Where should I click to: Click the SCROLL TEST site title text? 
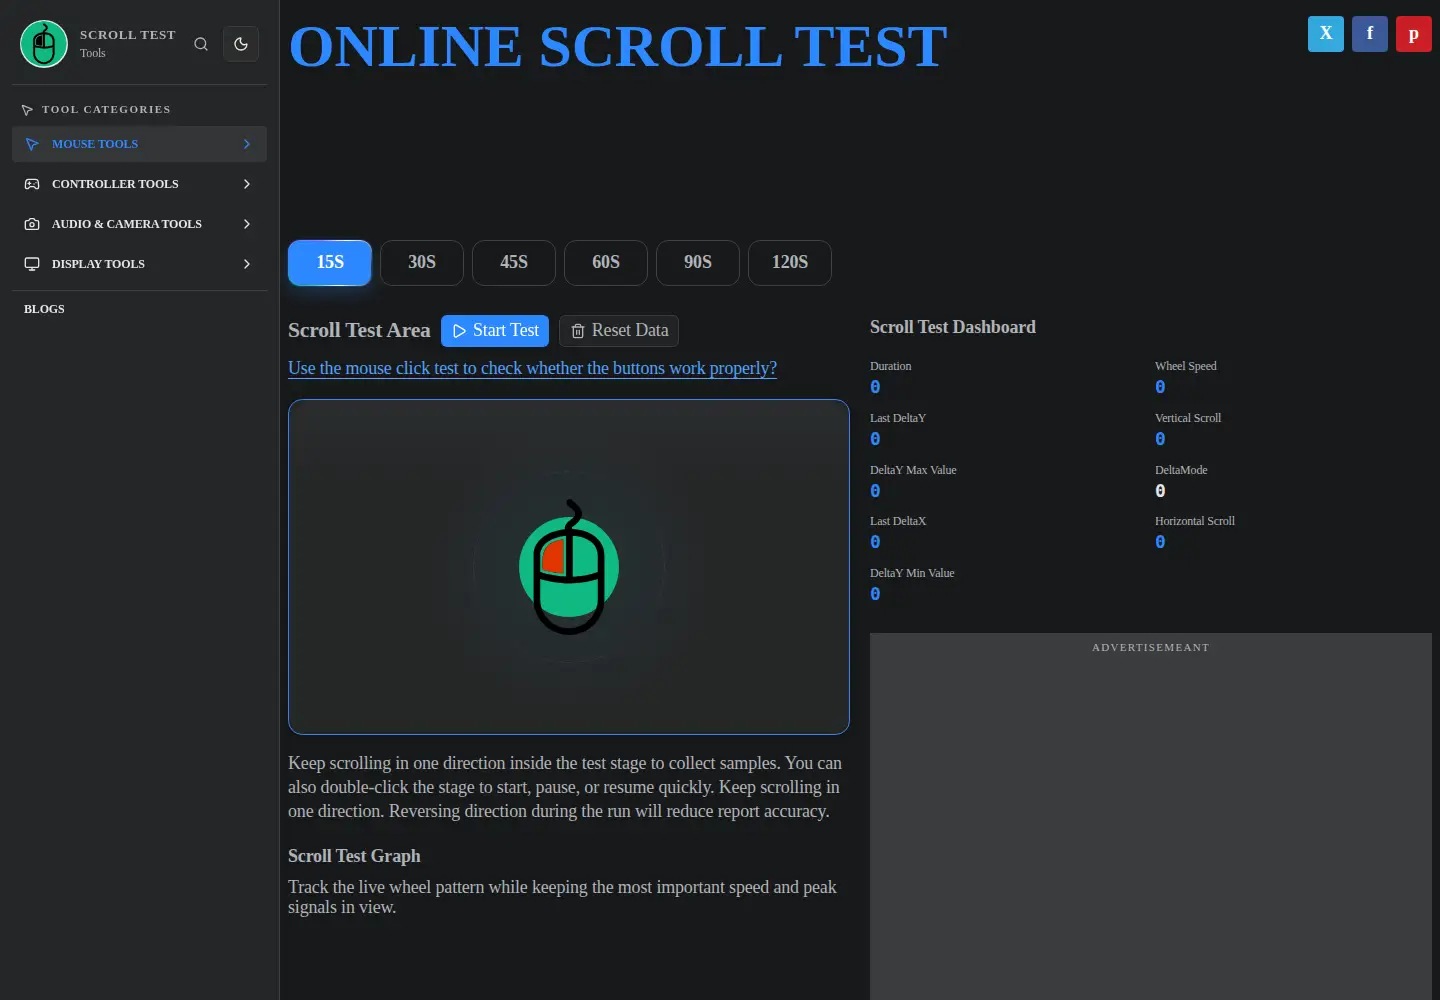pyautogui.click(x=128, y=35)
